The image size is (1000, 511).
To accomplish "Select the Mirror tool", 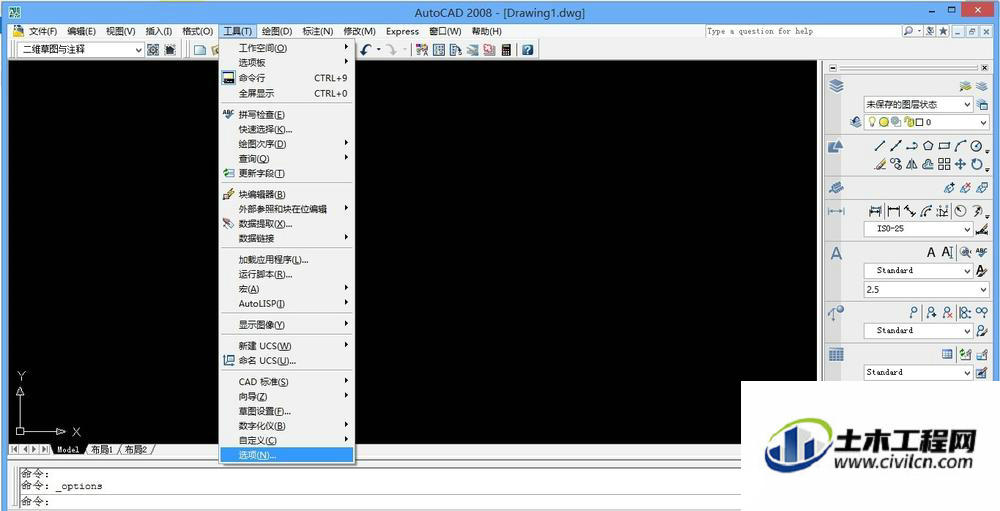I will point(912,164).
